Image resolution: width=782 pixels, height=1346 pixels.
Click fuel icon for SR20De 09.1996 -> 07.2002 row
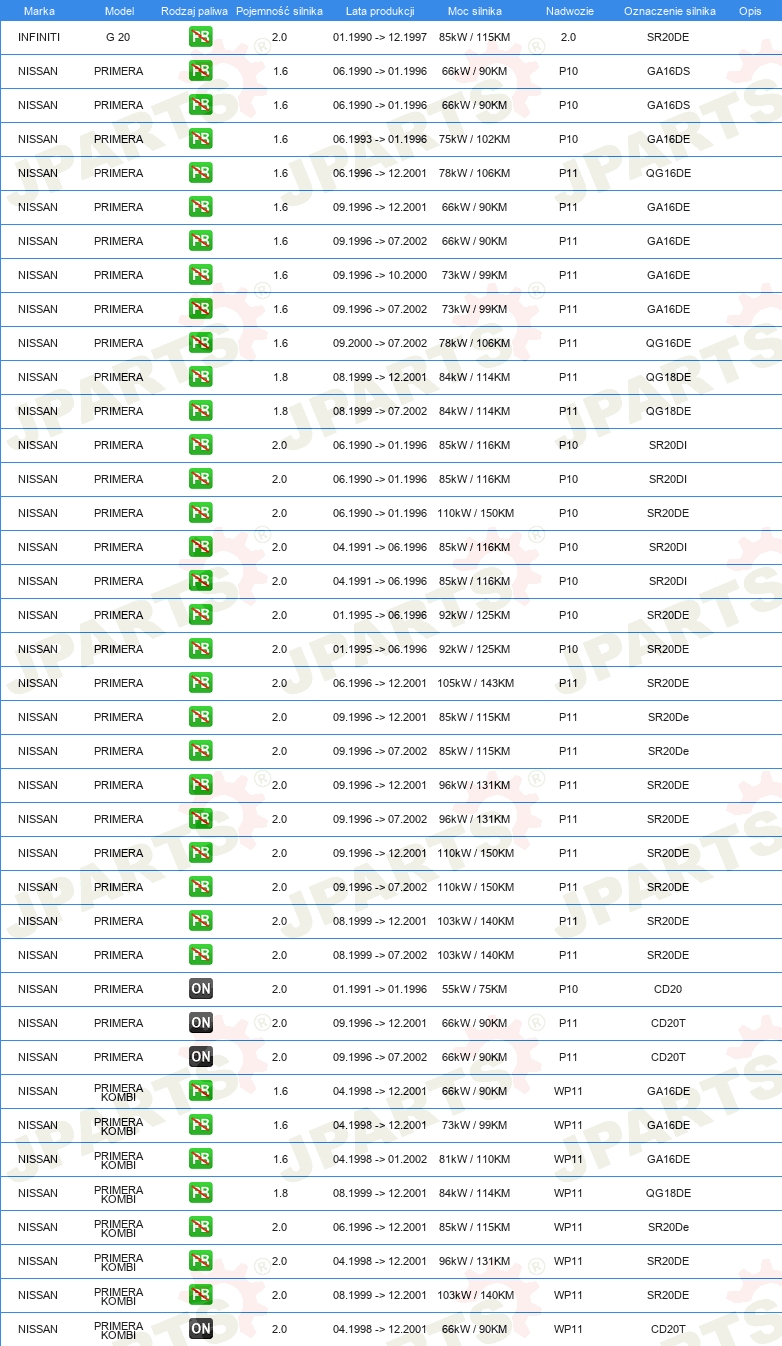200,751
